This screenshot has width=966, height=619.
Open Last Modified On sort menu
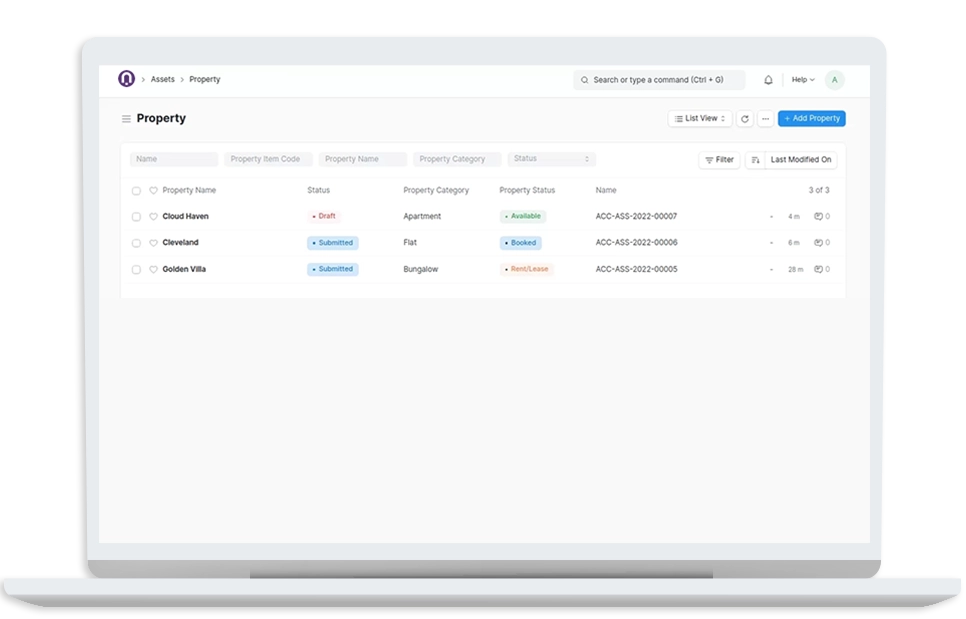(801, 160)
